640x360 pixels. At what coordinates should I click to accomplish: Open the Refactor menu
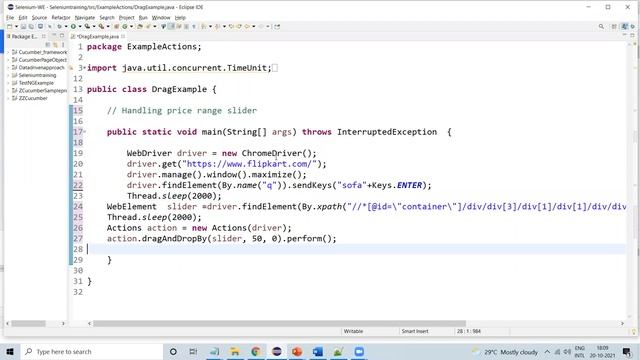(61, 18)
